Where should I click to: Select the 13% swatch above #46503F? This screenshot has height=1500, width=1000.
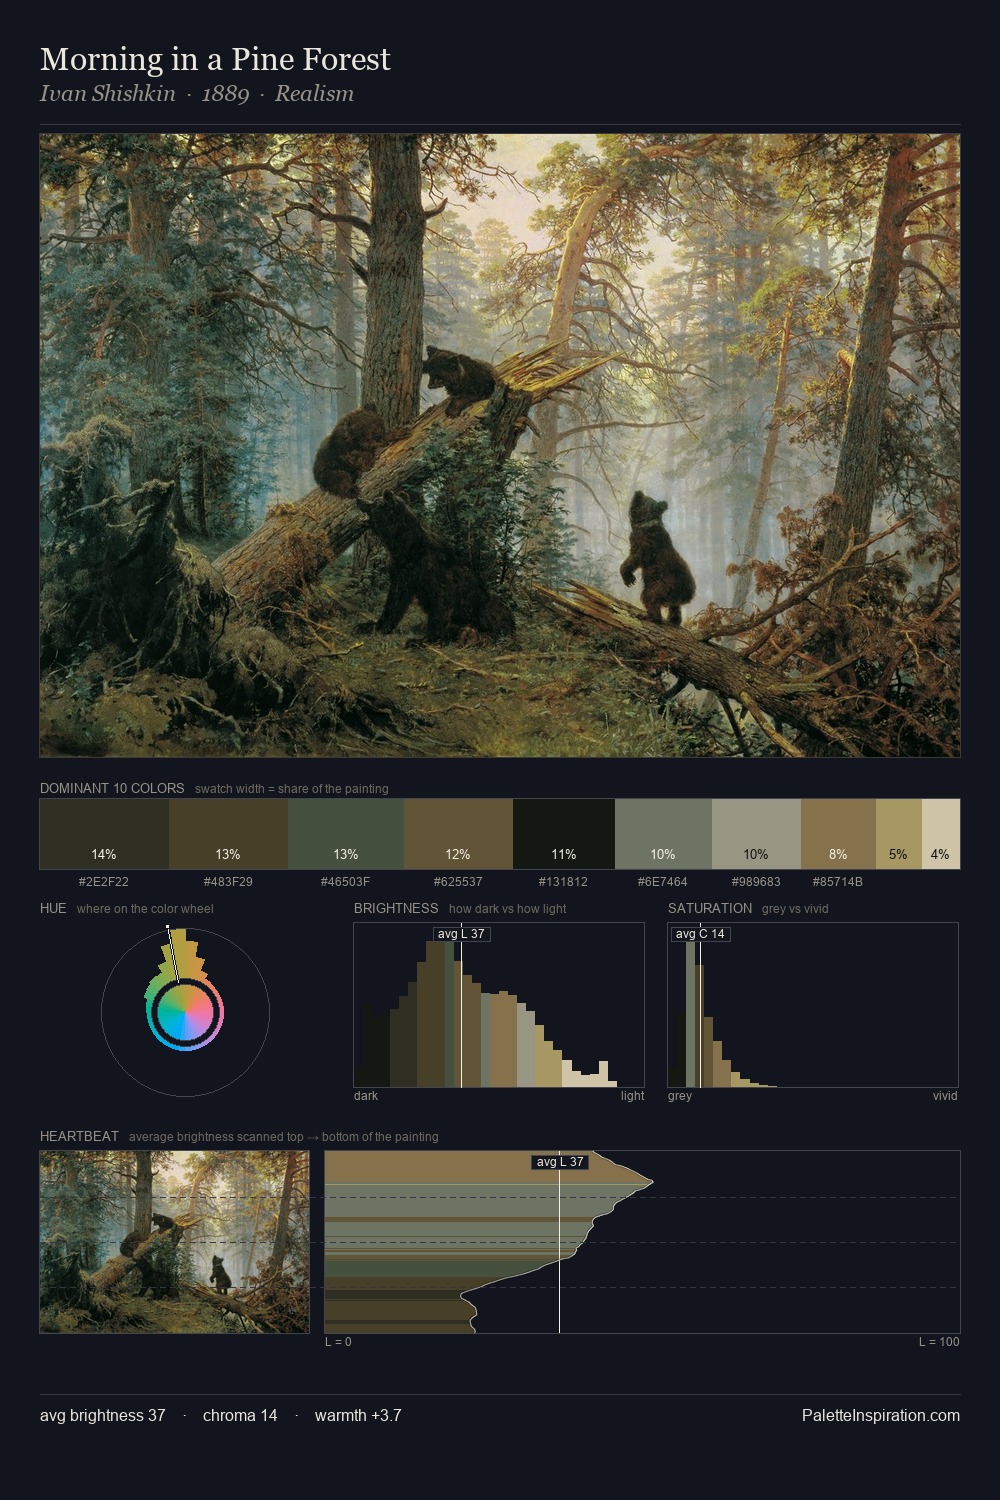tap(346, 834)
